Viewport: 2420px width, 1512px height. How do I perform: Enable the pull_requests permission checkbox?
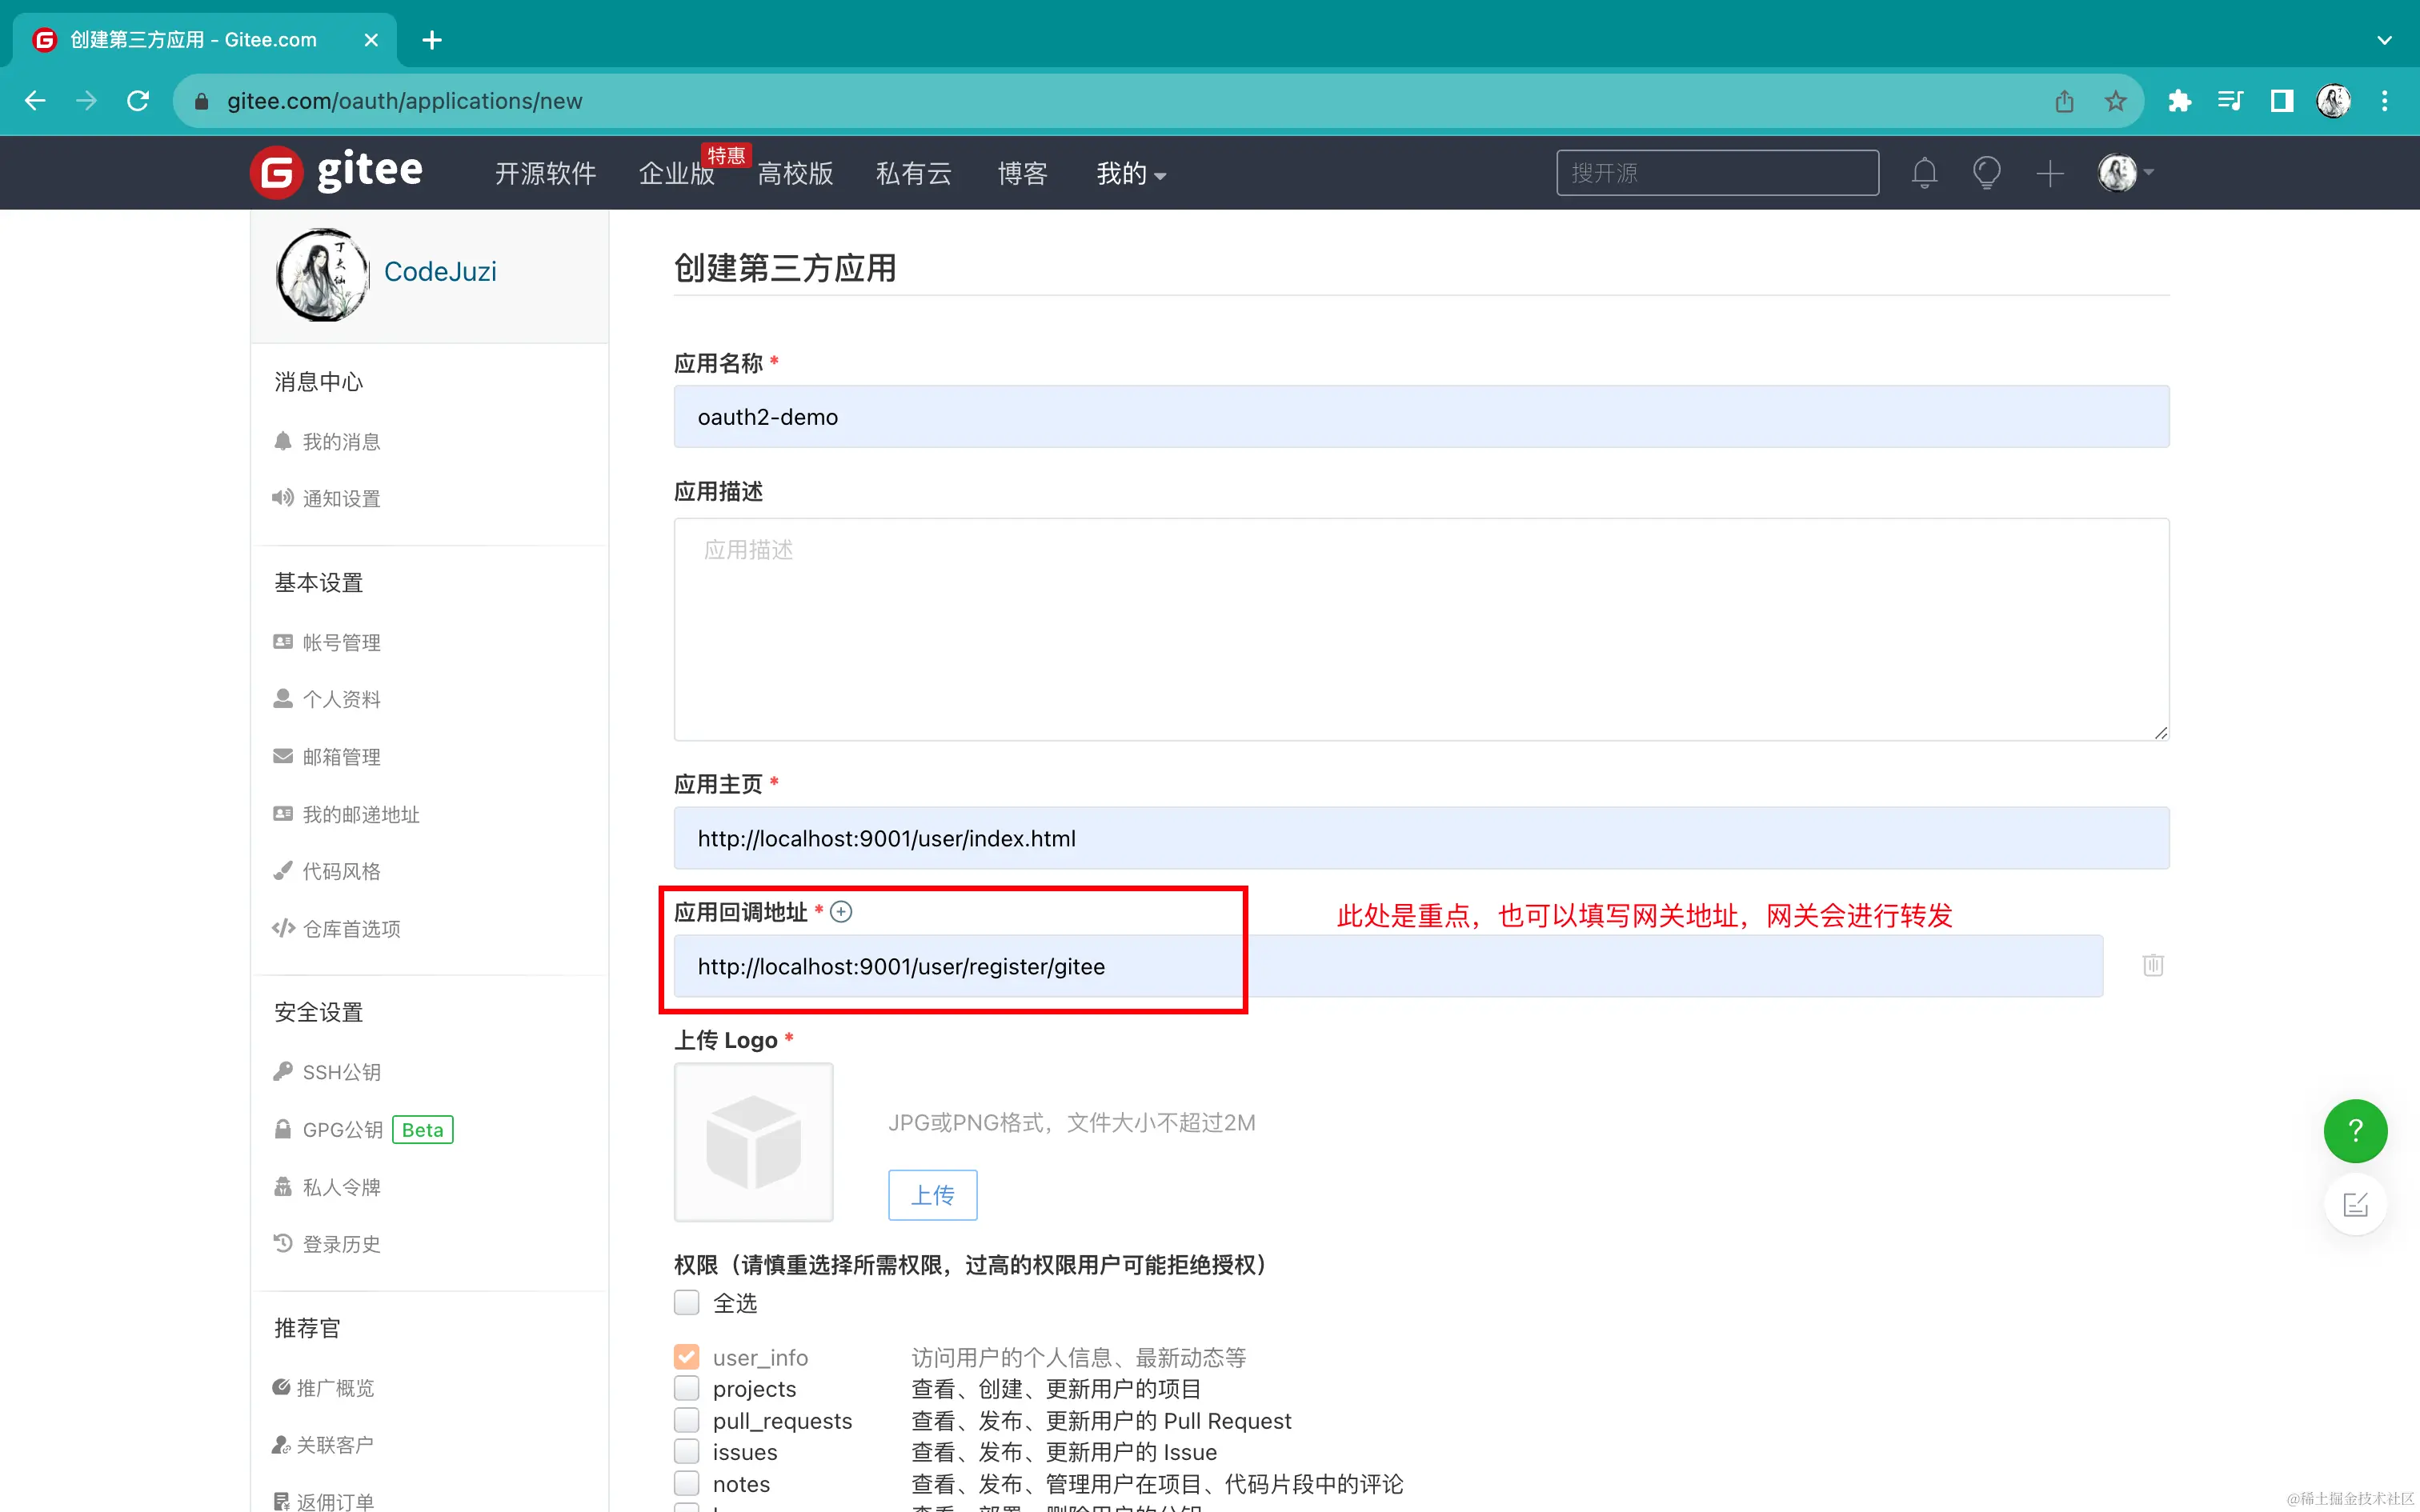click(x=686, y=1420)
